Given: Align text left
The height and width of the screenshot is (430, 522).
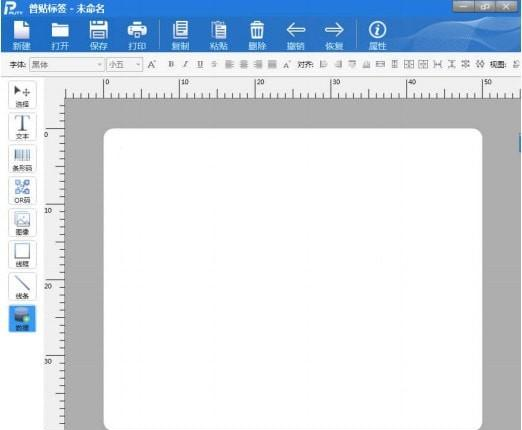Looking at the screenshot, I should click(x=229, y=64).
